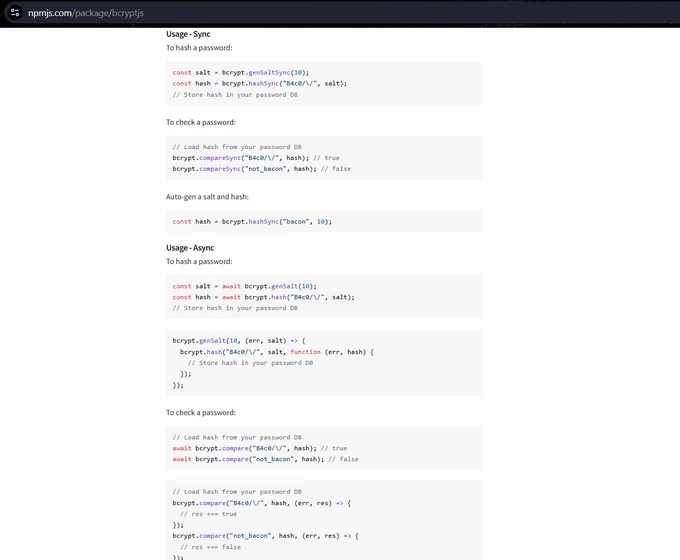
Task: Click bcrypt.compare("not_bacon", hash, (err, res) line
Action: coord(265,536)
